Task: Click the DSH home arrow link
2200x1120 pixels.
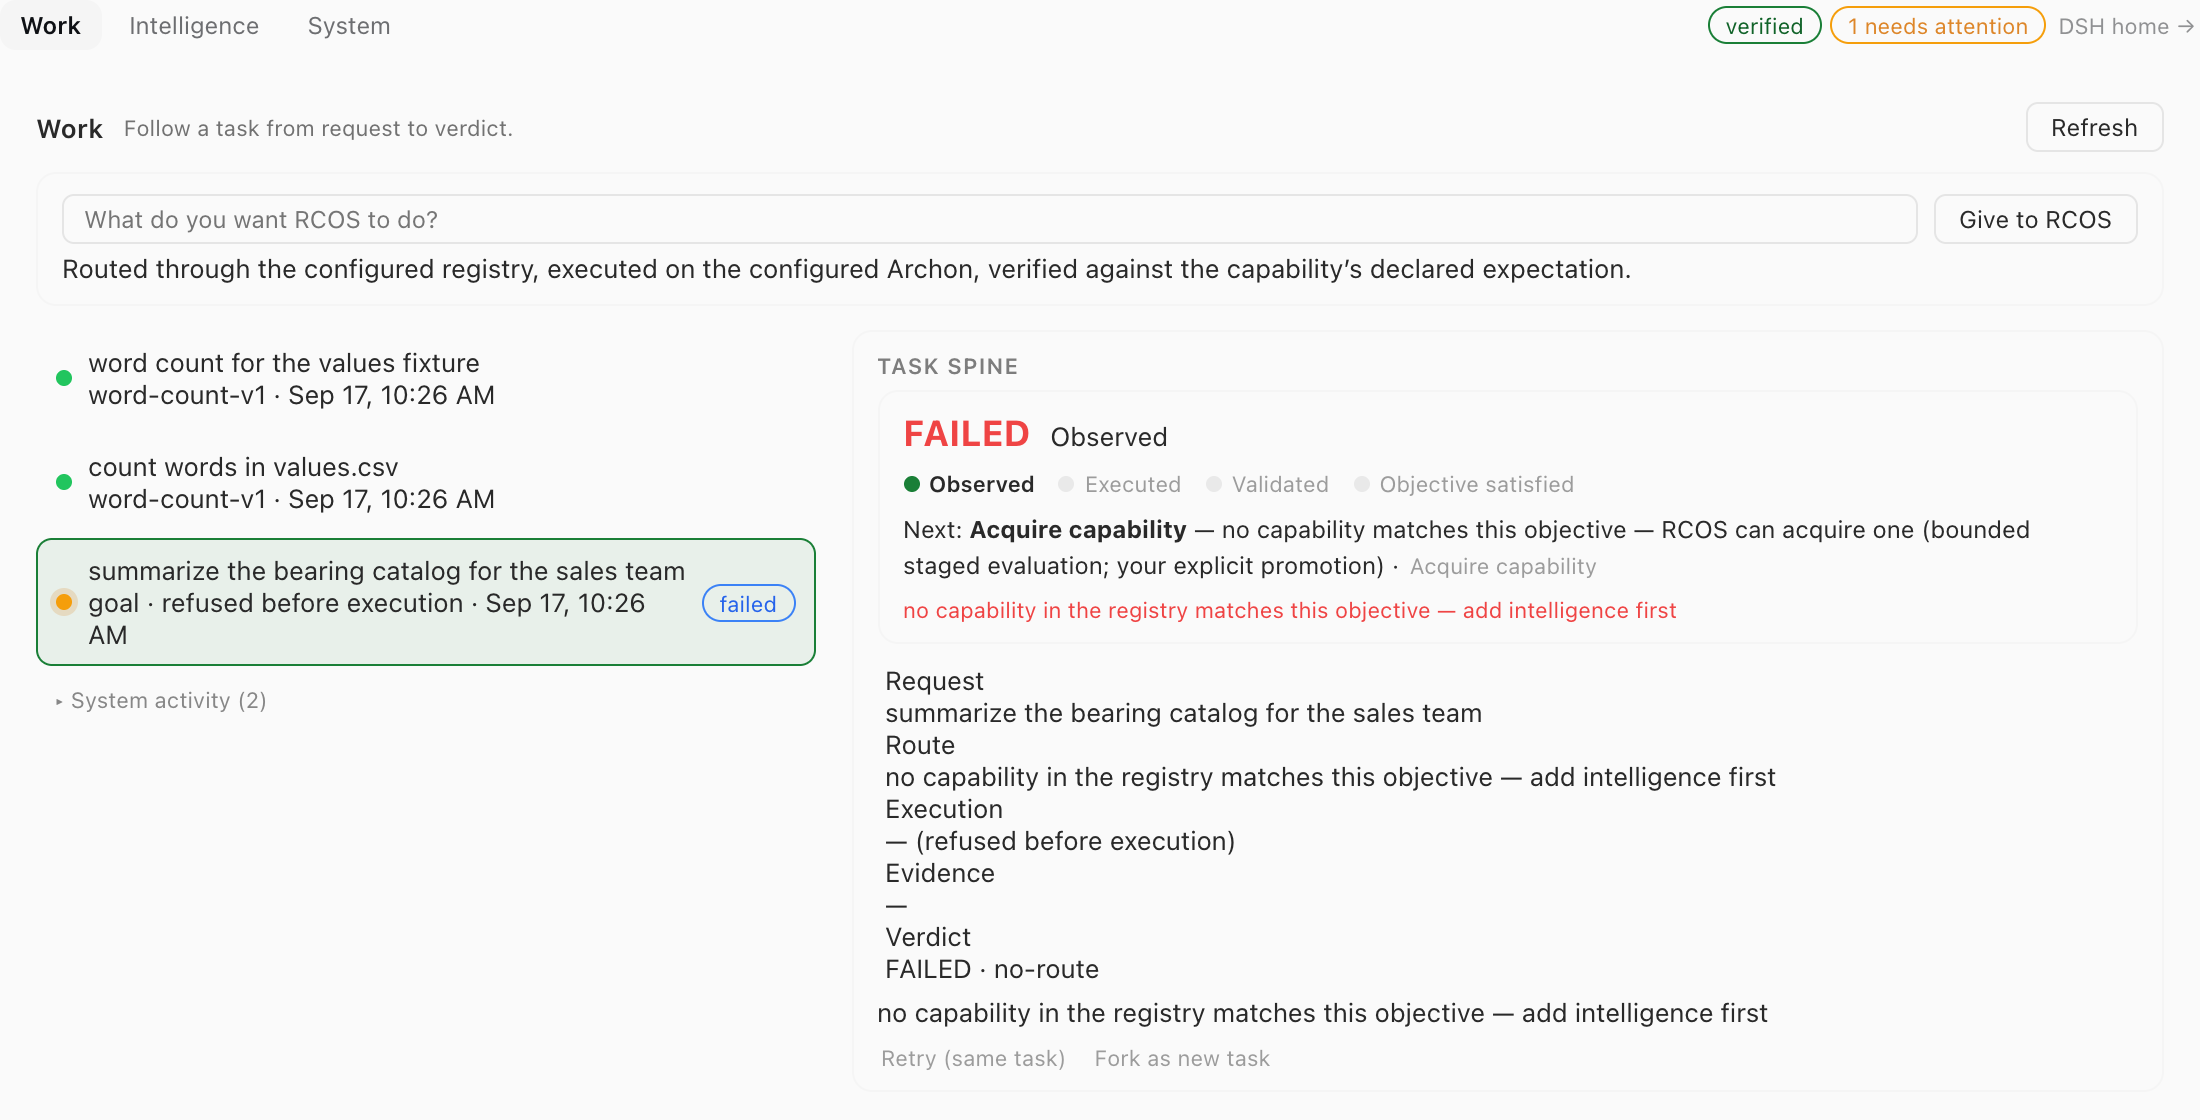Action: coord(2125,26)
